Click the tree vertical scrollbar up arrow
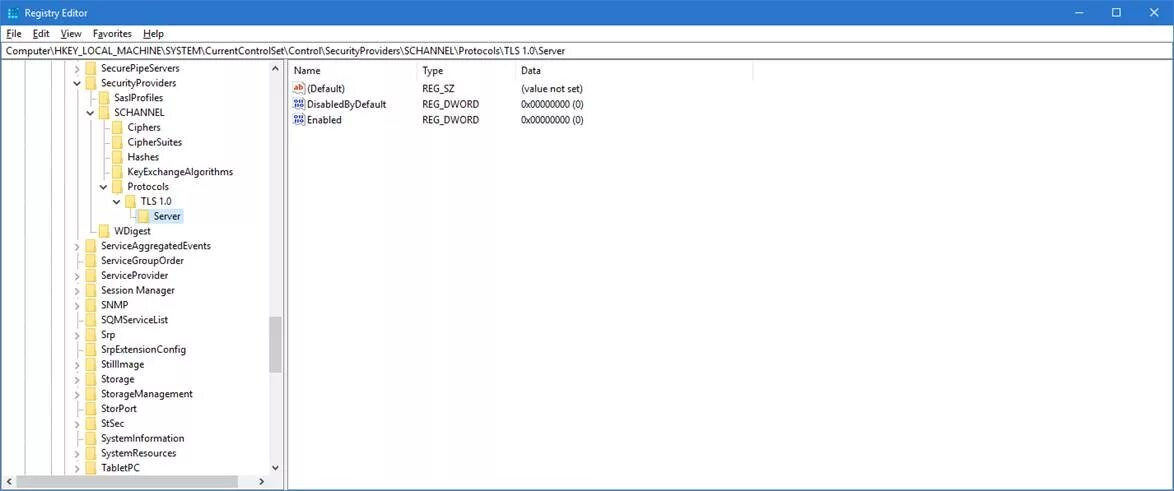 (276, 68)
